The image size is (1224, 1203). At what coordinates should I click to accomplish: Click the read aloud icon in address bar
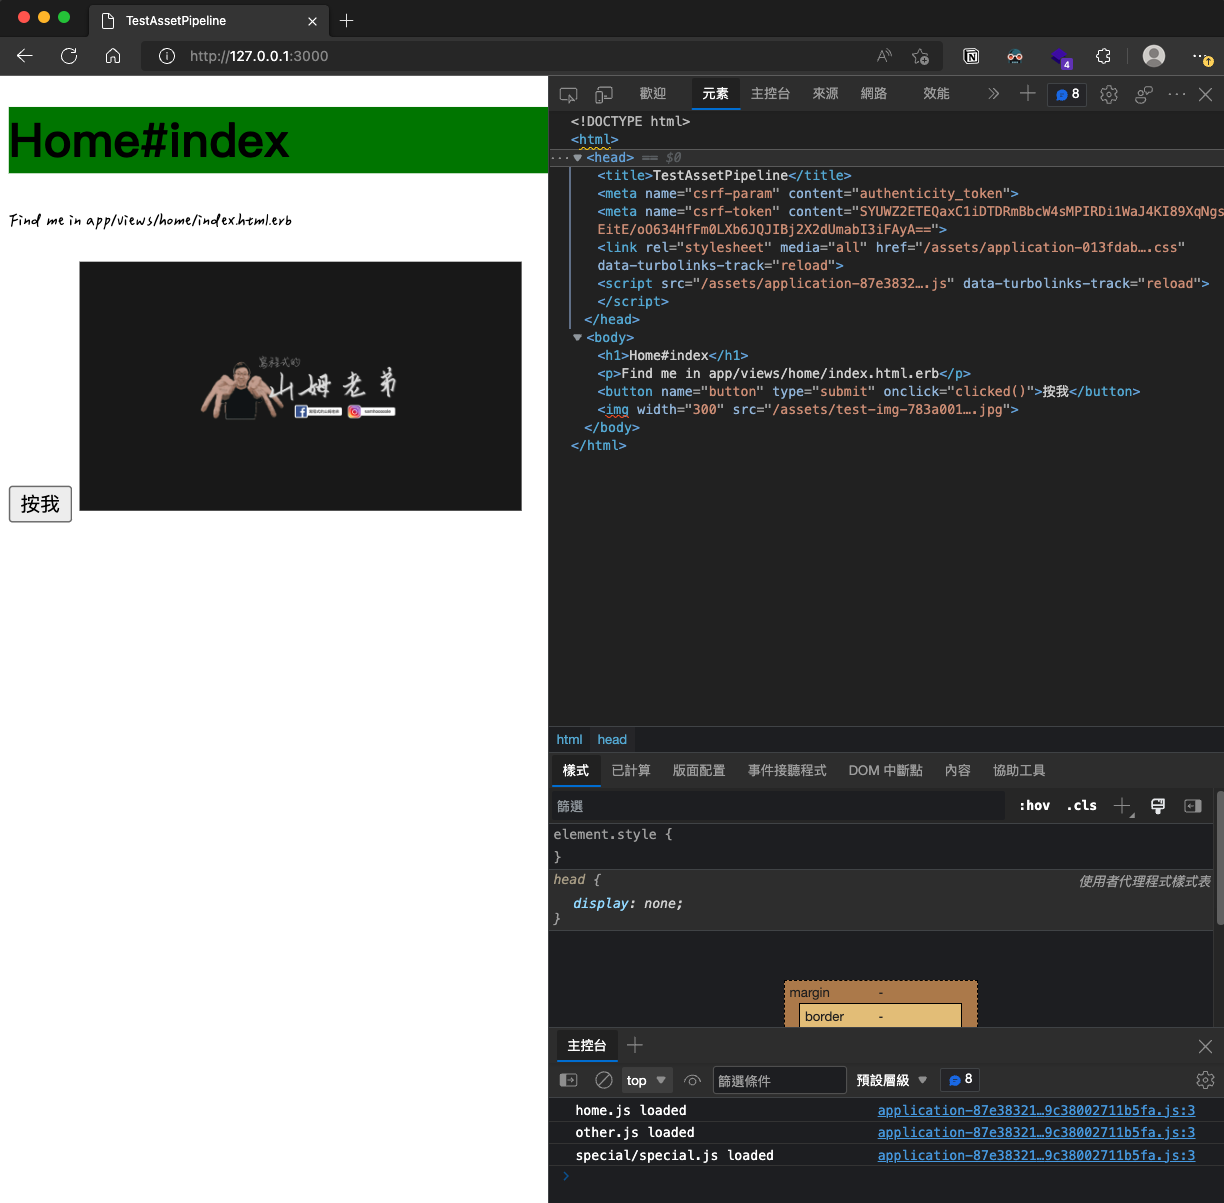coord(884,56)
